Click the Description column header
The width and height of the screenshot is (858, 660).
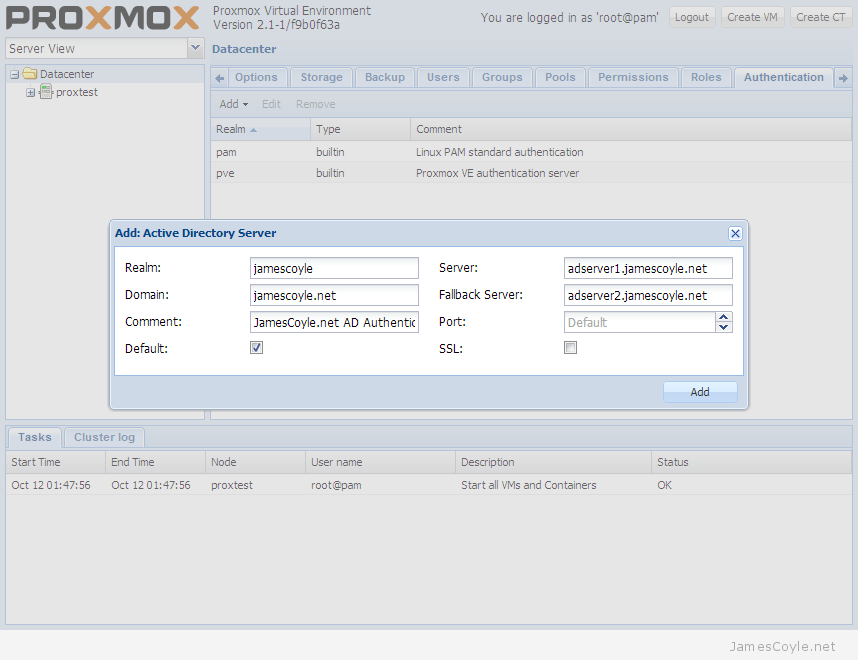tap(553, 462)
